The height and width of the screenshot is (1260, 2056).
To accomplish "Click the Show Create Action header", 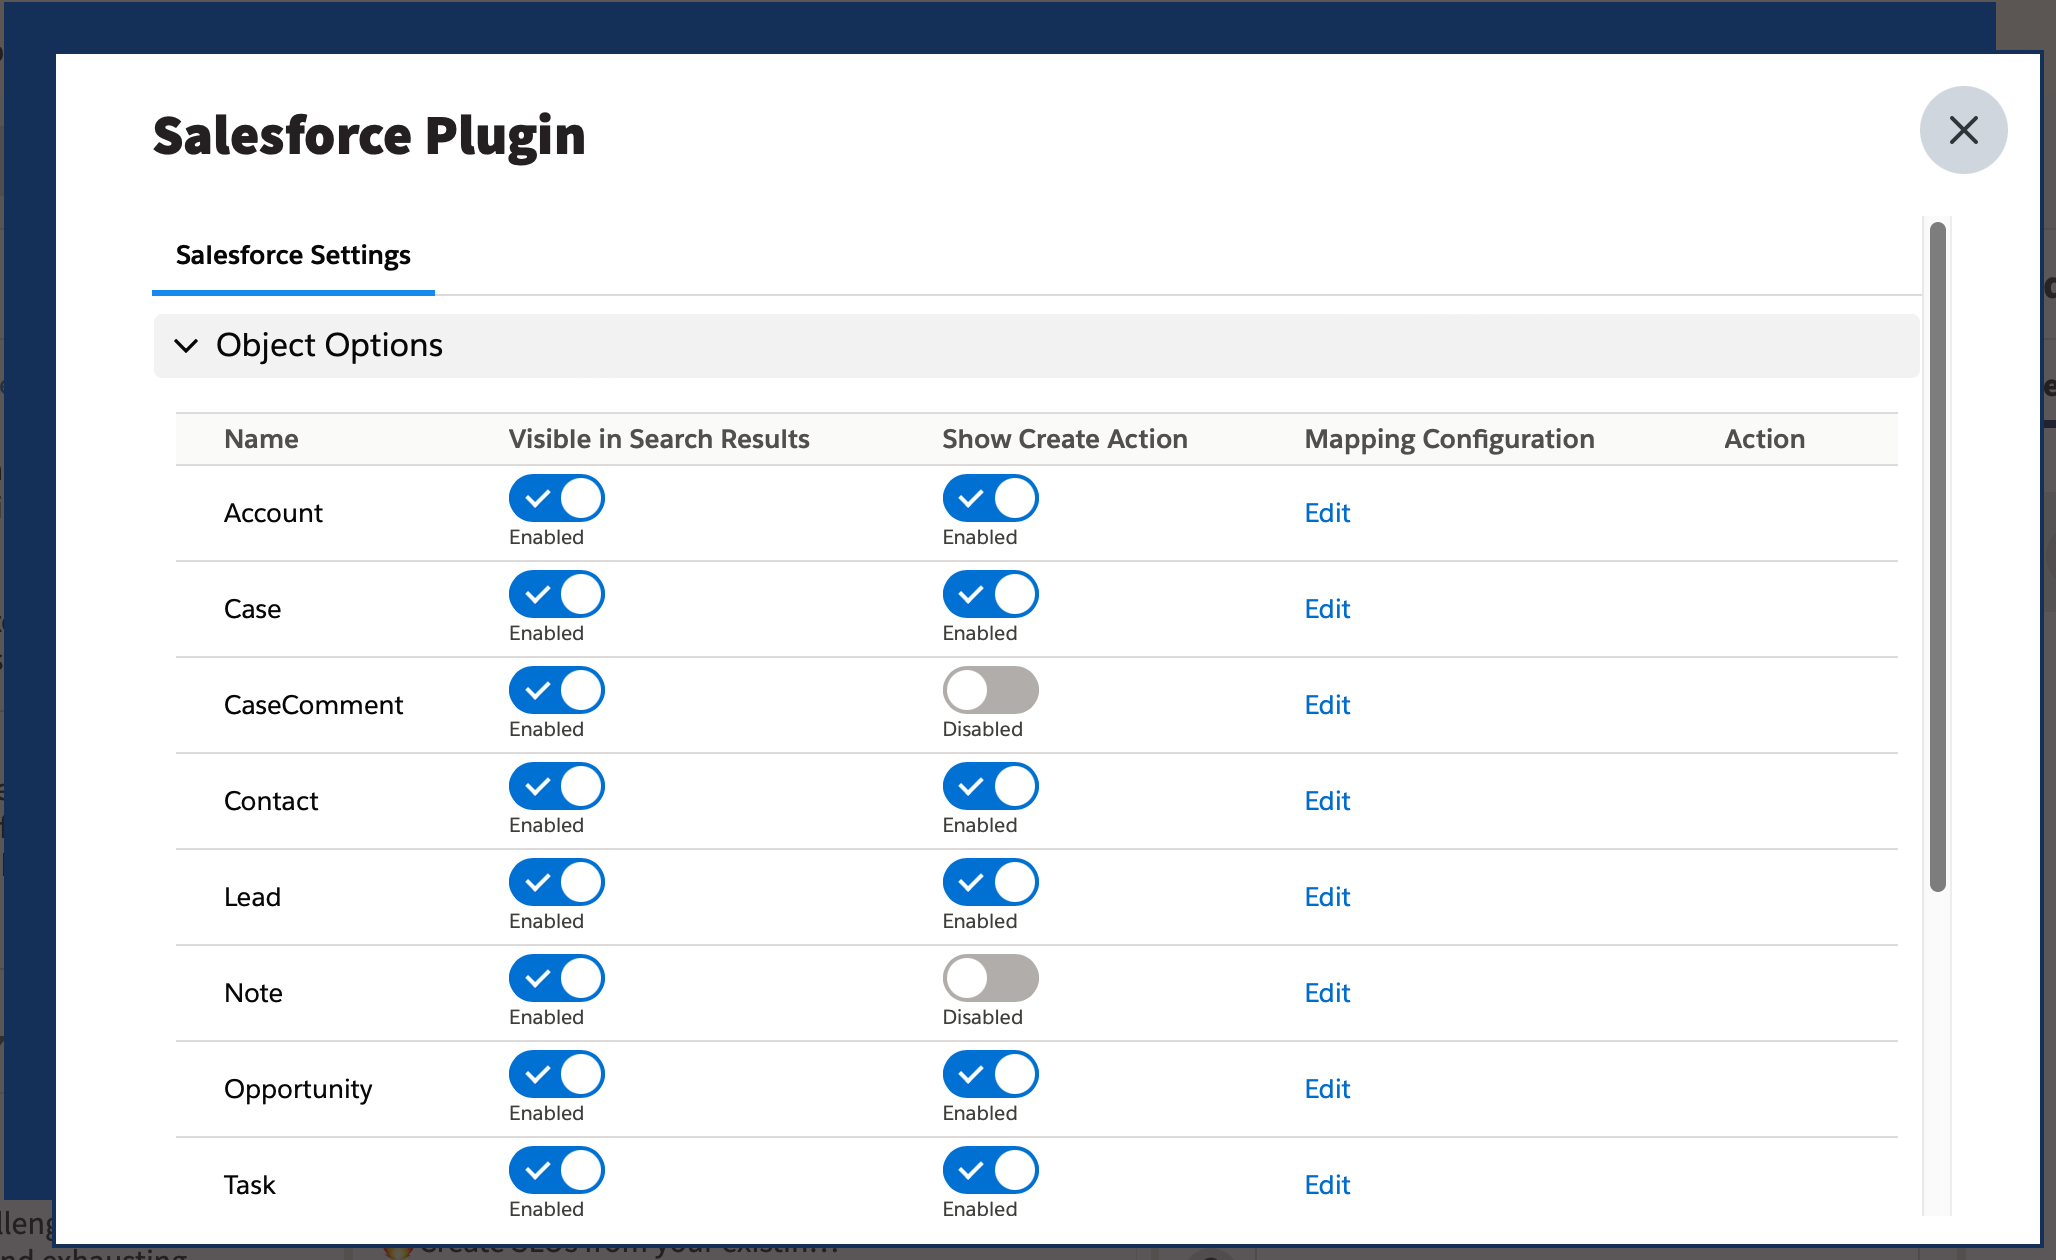I will (1065, 439).
